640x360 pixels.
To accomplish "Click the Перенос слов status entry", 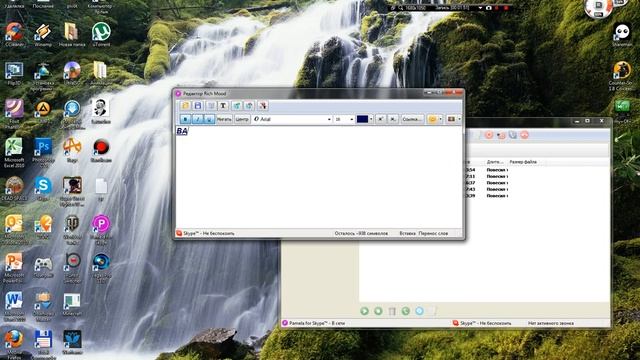I will pyautogui.click(x=433, y=233).
